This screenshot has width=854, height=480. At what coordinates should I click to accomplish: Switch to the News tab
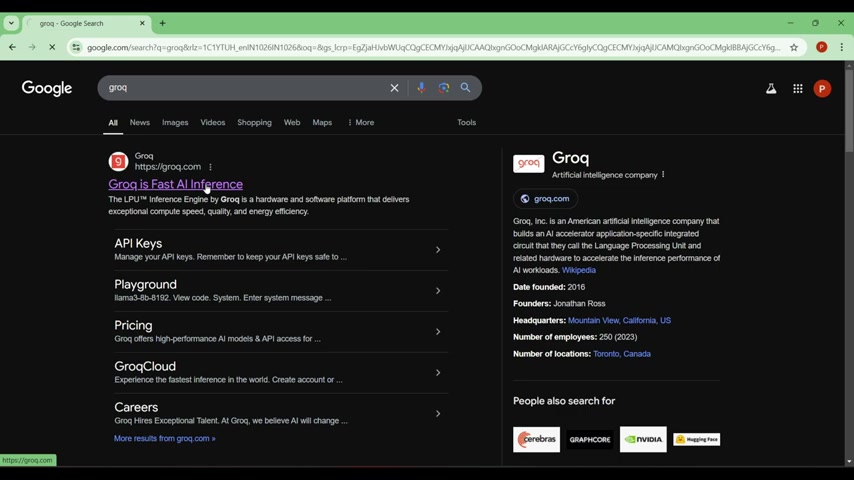(139, 123)
